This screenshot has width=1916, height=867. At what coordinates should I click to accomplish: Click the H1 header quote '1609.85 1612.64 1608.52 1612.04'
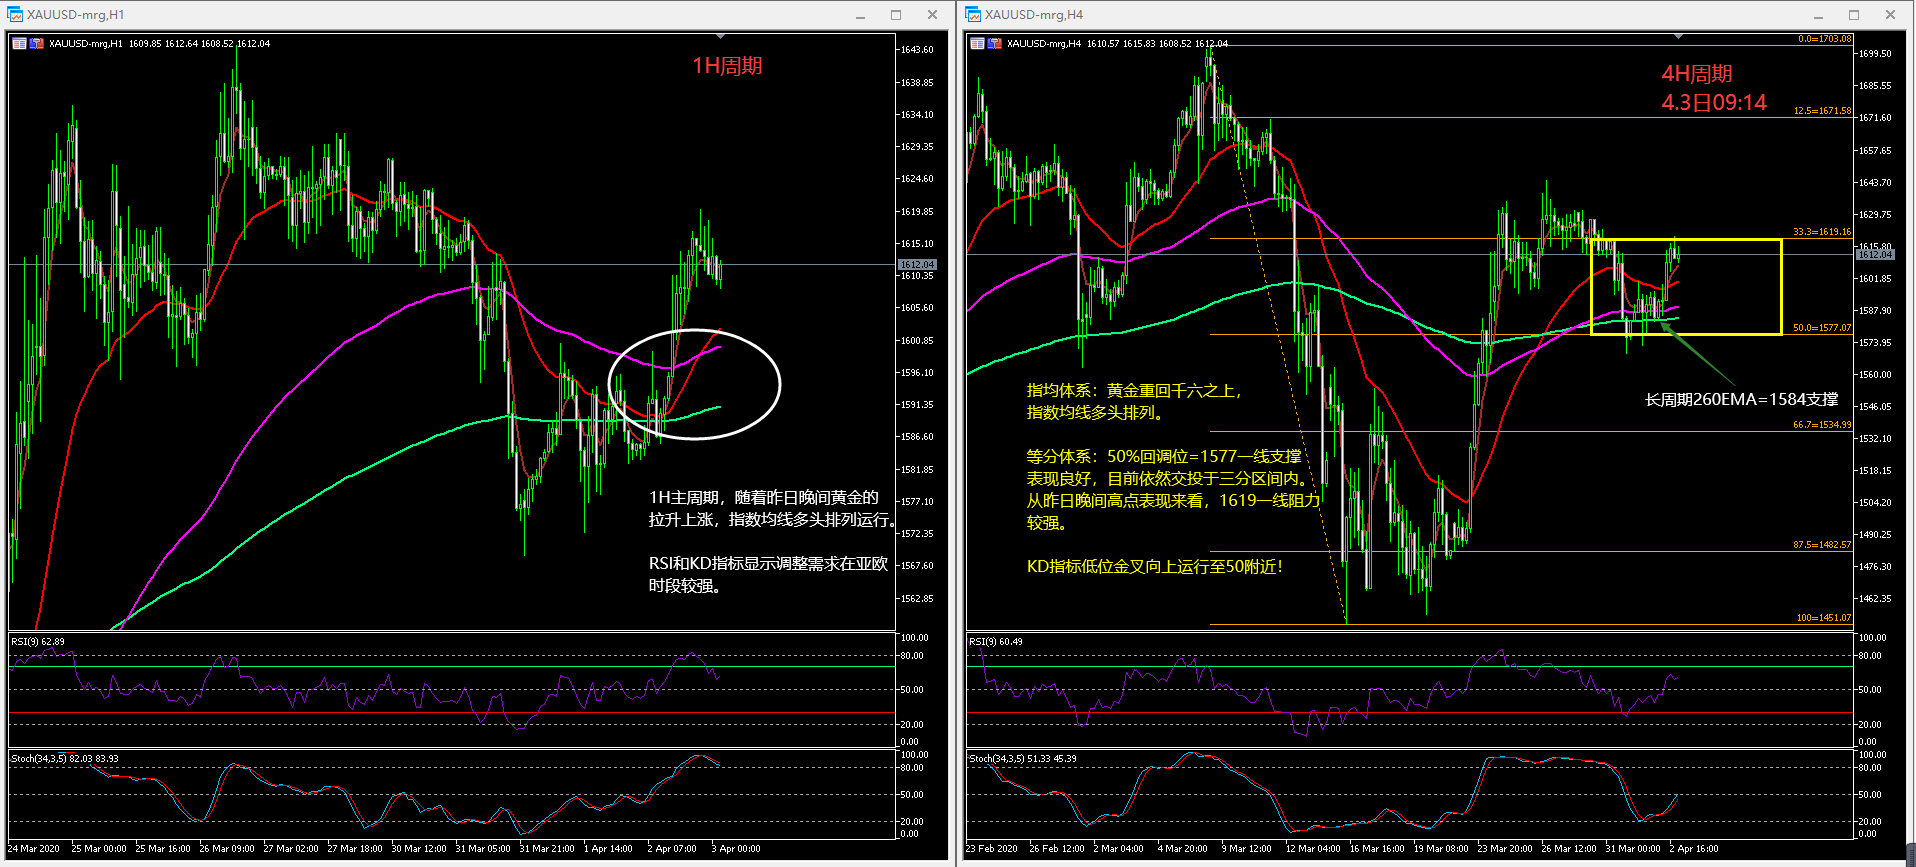tap(199, 43)
